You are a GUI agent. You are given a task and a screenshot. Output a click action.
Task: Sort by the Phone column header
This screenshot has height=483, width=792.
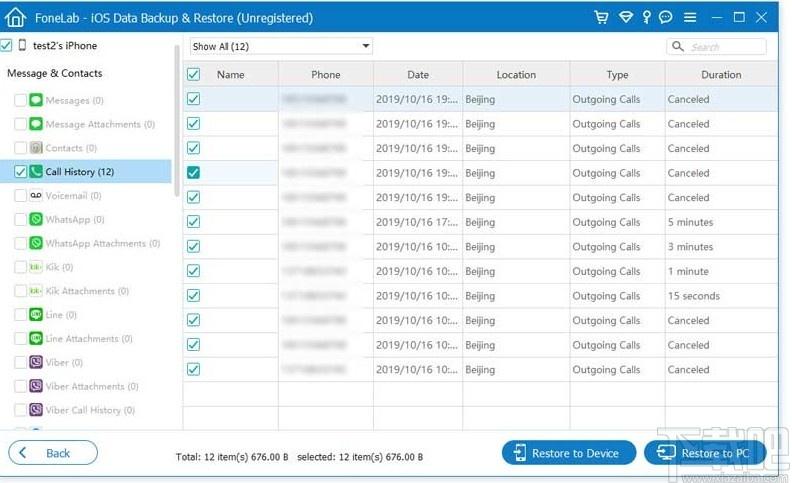[x=326, y=74]
